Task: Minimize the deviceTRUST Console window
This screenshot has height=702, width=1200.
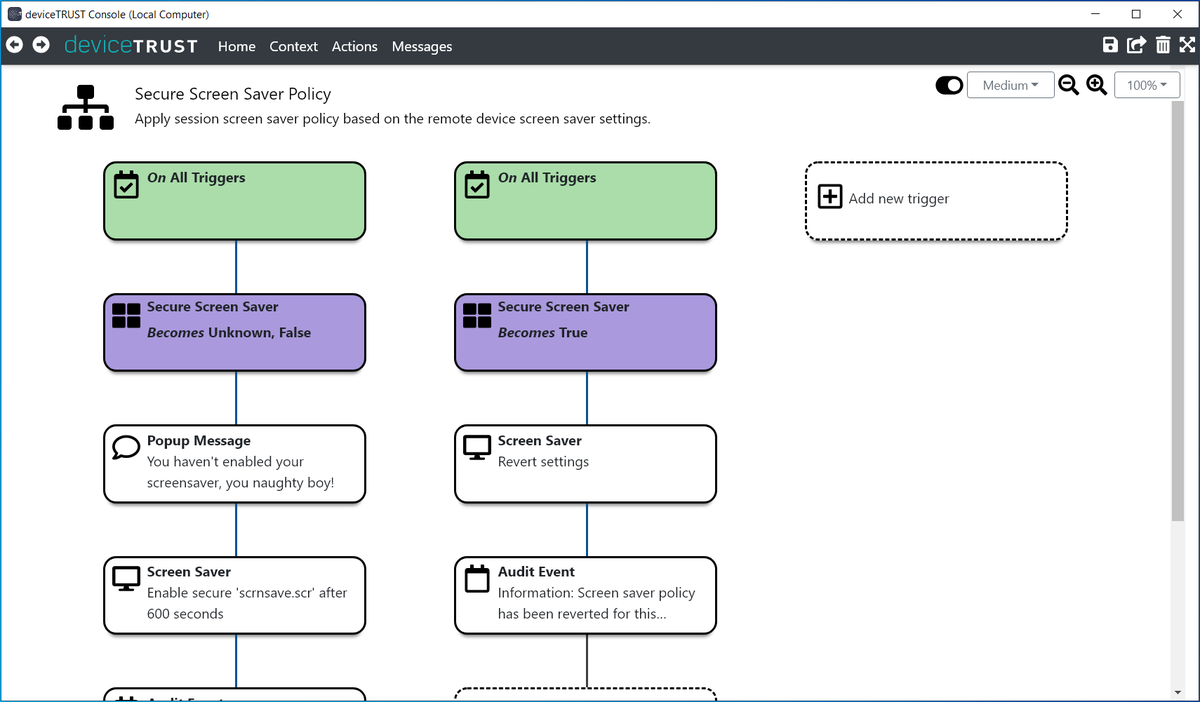Action: tap(1094, 14)
